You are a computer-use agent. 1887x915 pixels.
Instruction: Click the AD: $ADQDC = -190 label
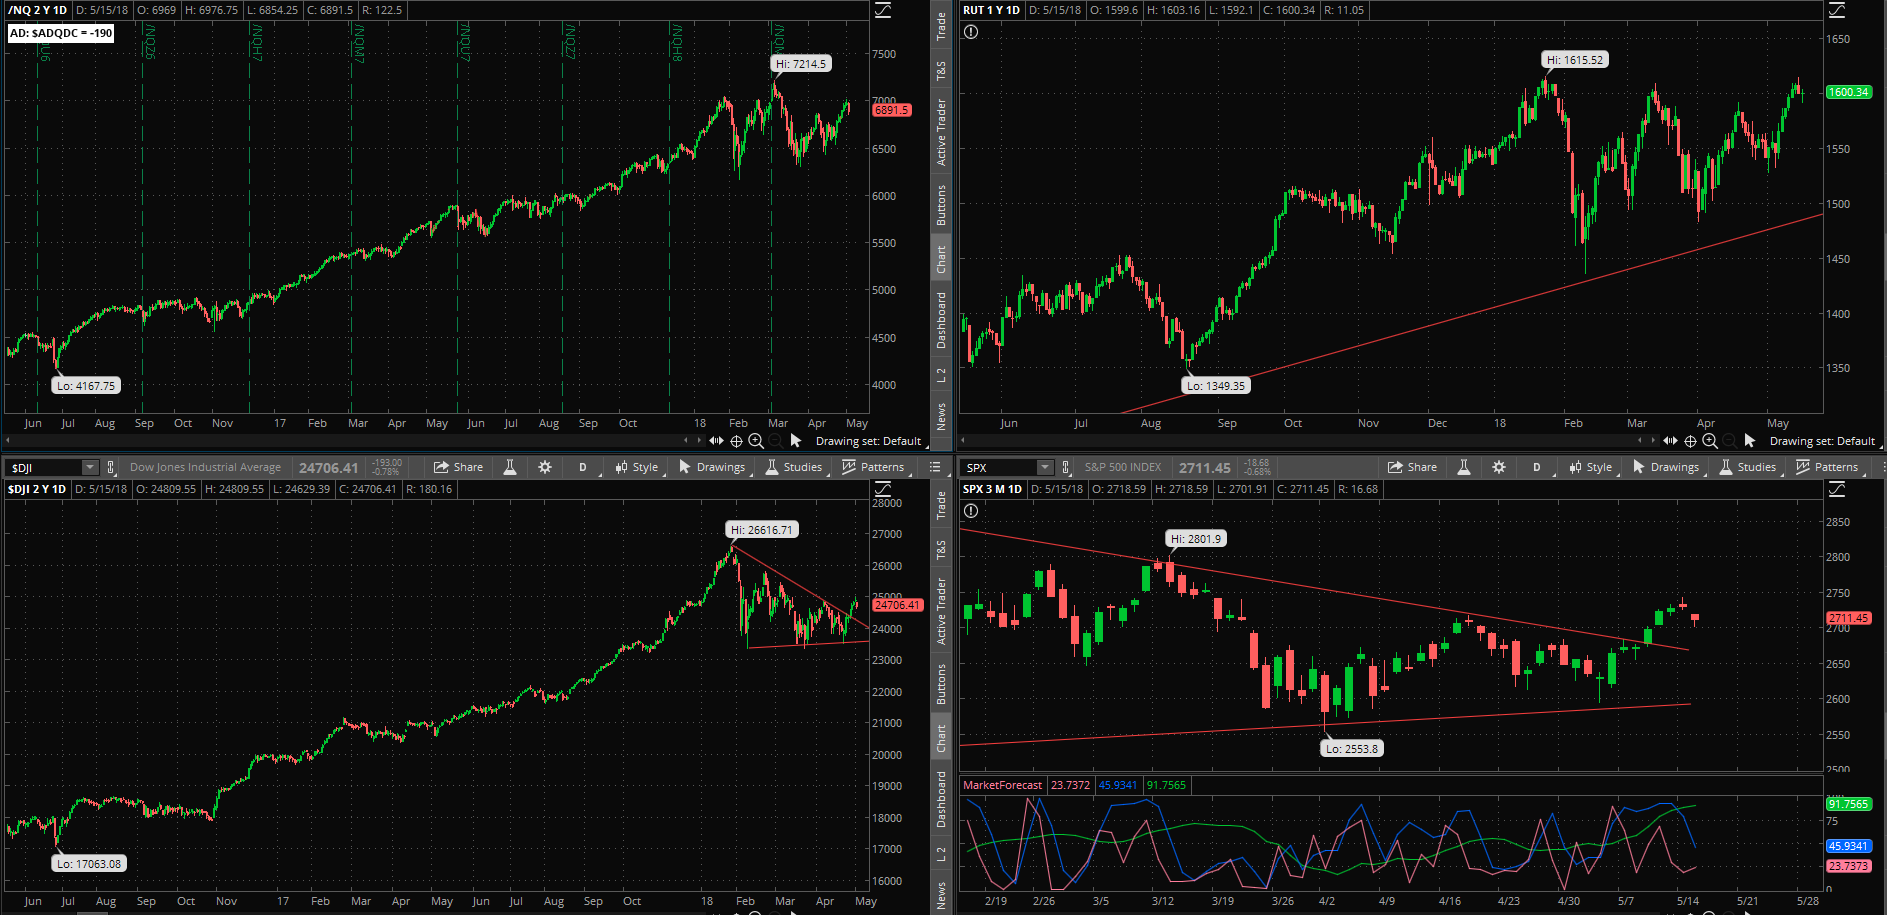(61, 33)
